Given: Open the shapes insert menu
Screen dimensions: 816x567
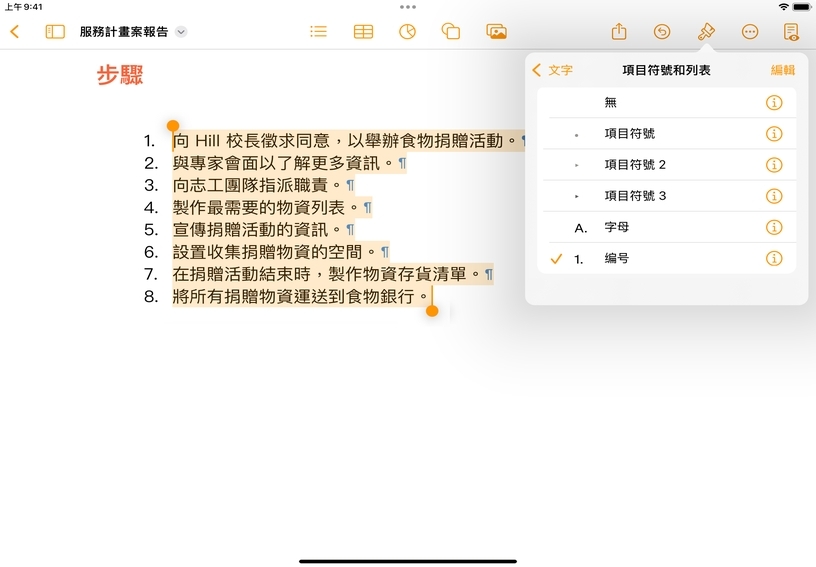Looking at the screenshot, I should coord(451,32).
